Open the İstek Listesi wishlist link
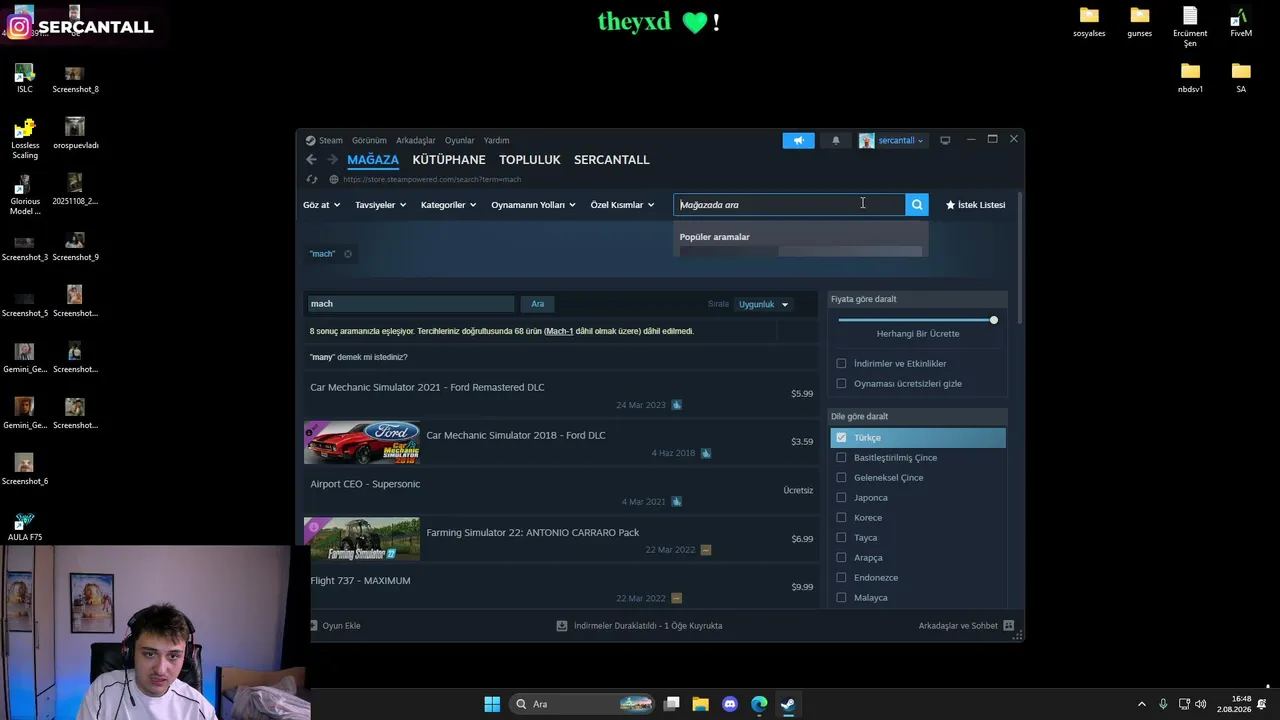Screen dimensions: 1280x720 click(x=975, y=205)
